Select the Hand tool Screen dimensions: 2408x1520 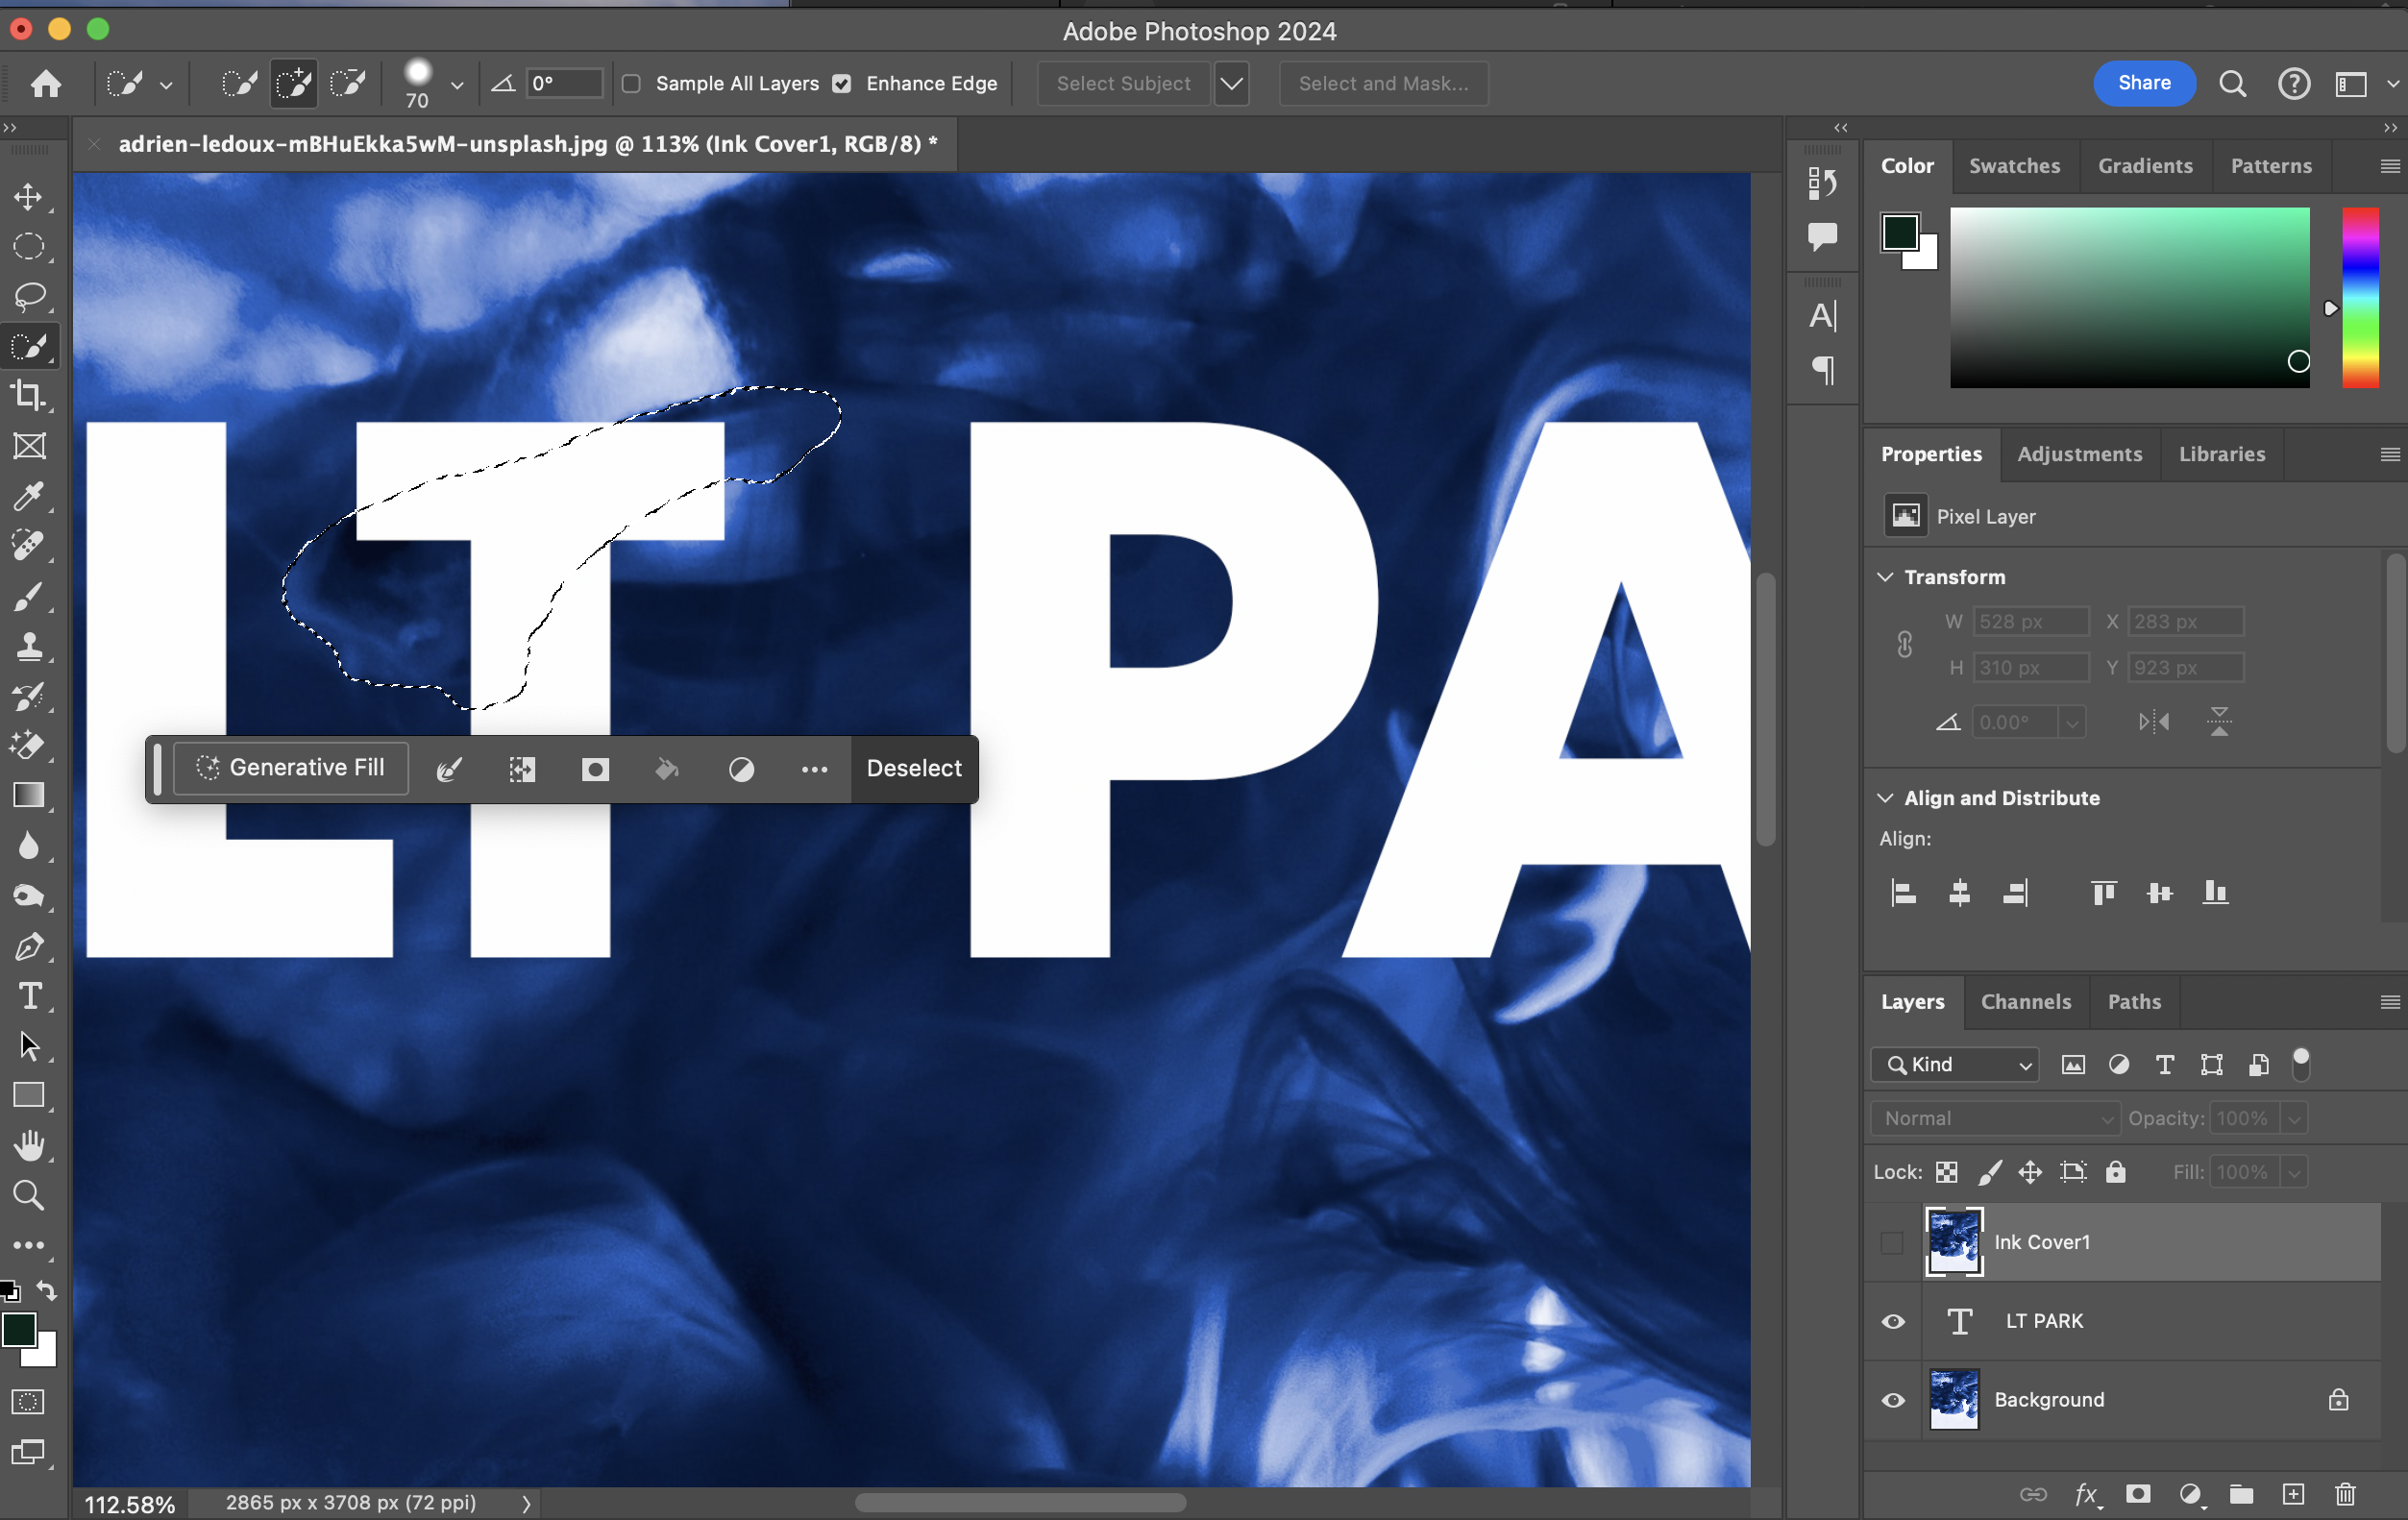click(29, 1146)
